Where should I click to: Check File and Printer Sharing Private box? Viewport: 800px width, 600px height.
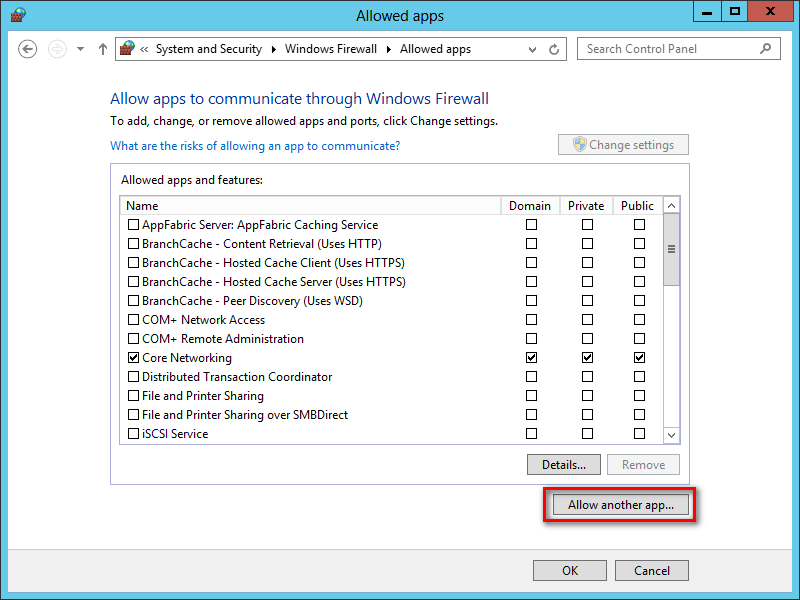[x=587, y=396]
